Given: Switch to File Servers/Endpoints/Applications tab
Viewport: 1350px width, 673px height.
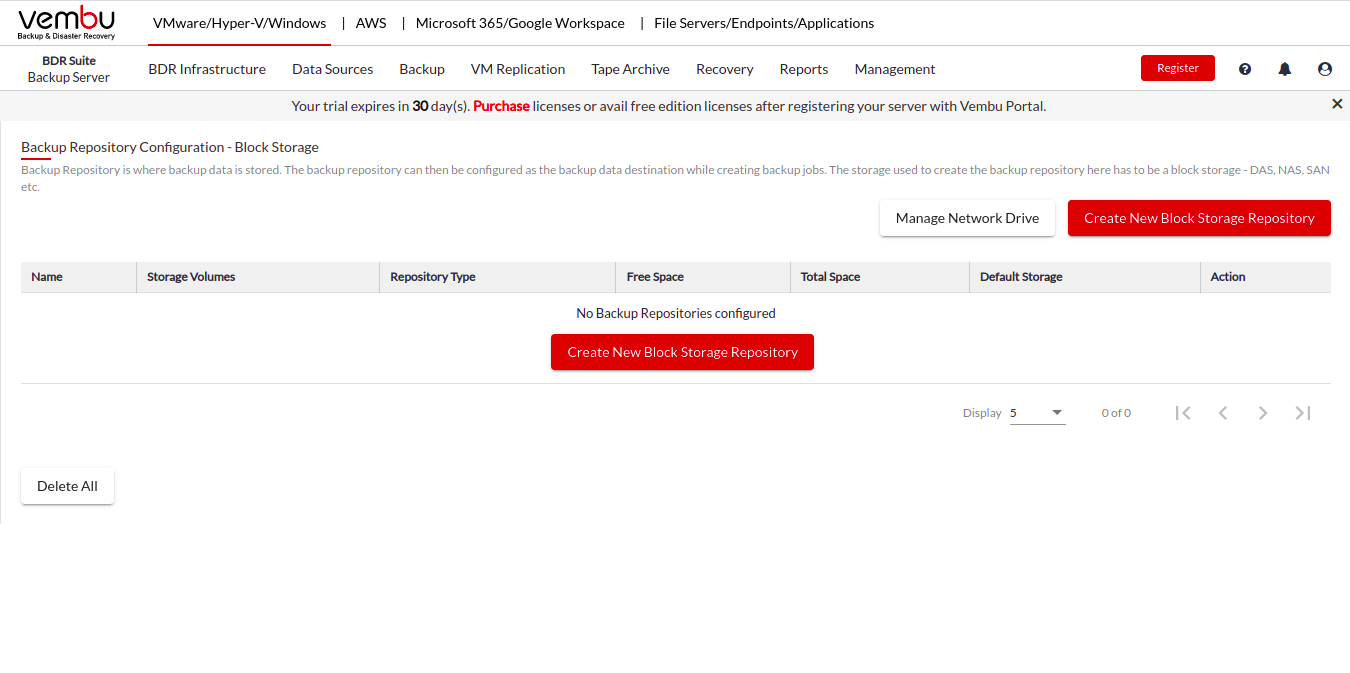Looking at the screenshot, I should (x=764, y=23).
